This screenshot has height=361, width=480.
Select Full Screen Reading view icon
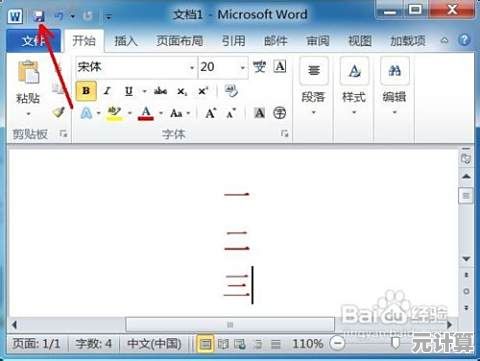(x=223, y=344)
